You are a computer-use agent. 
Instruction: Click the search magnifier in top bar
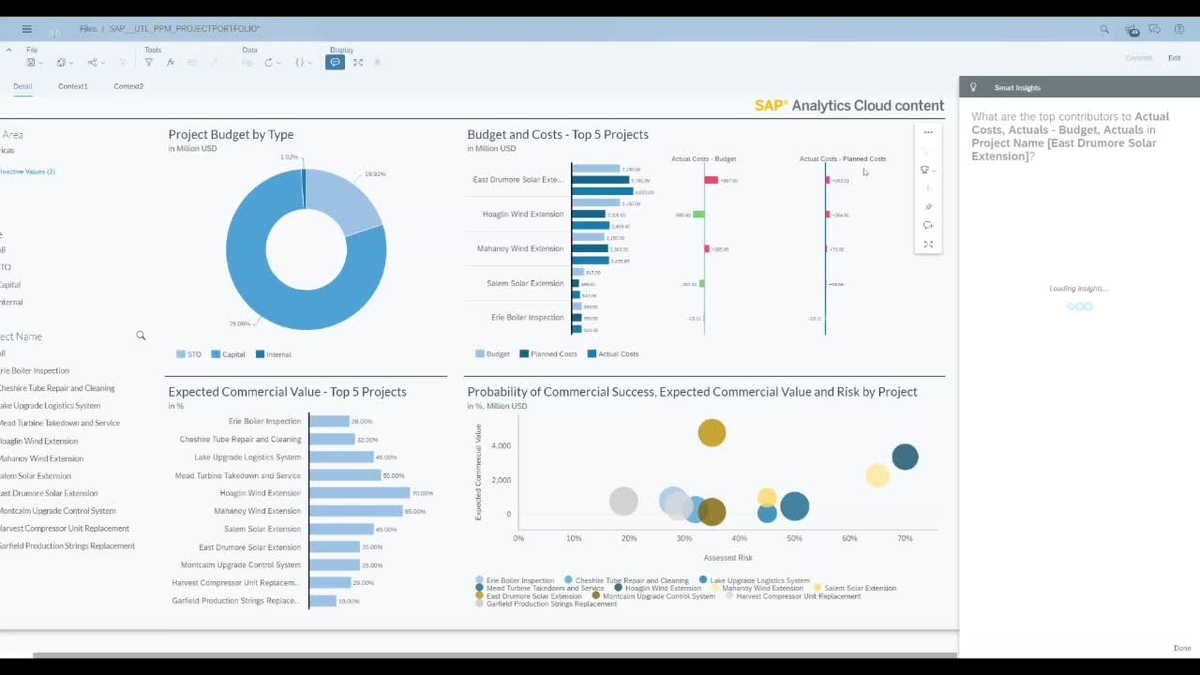pos(1104,30)
